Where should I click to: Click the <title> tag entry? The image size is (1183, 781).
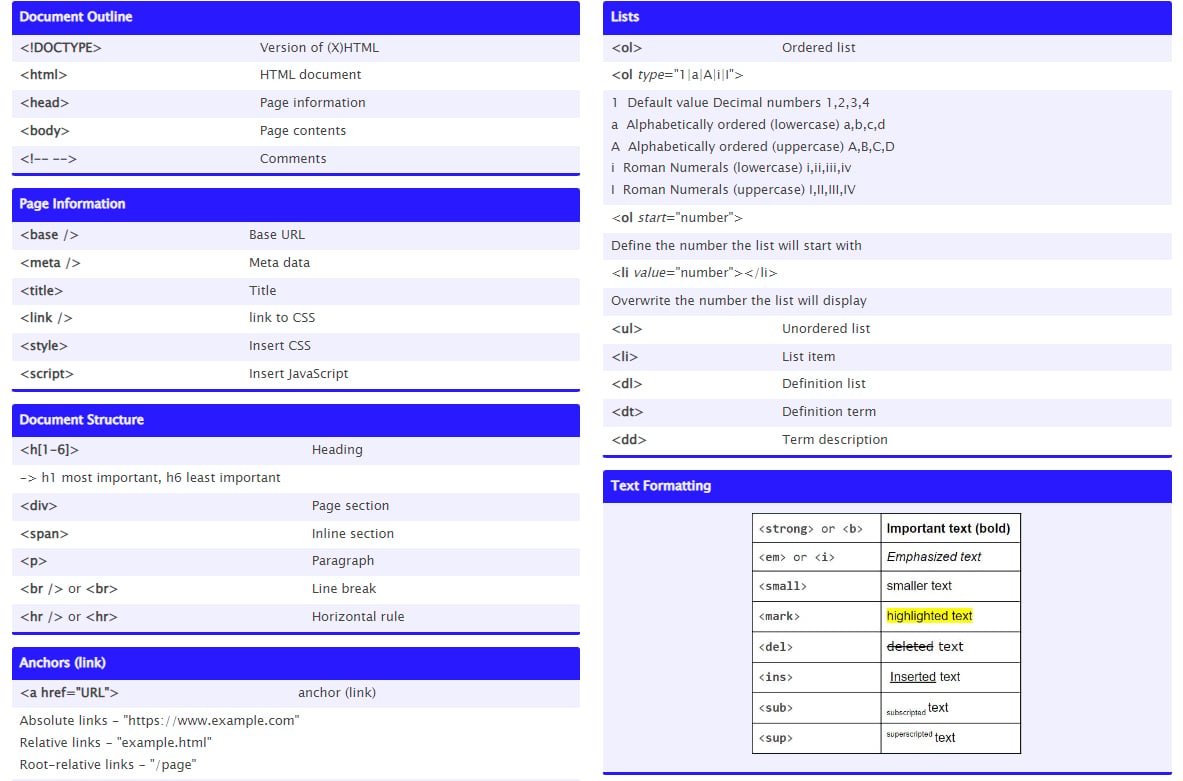point(41,291)
